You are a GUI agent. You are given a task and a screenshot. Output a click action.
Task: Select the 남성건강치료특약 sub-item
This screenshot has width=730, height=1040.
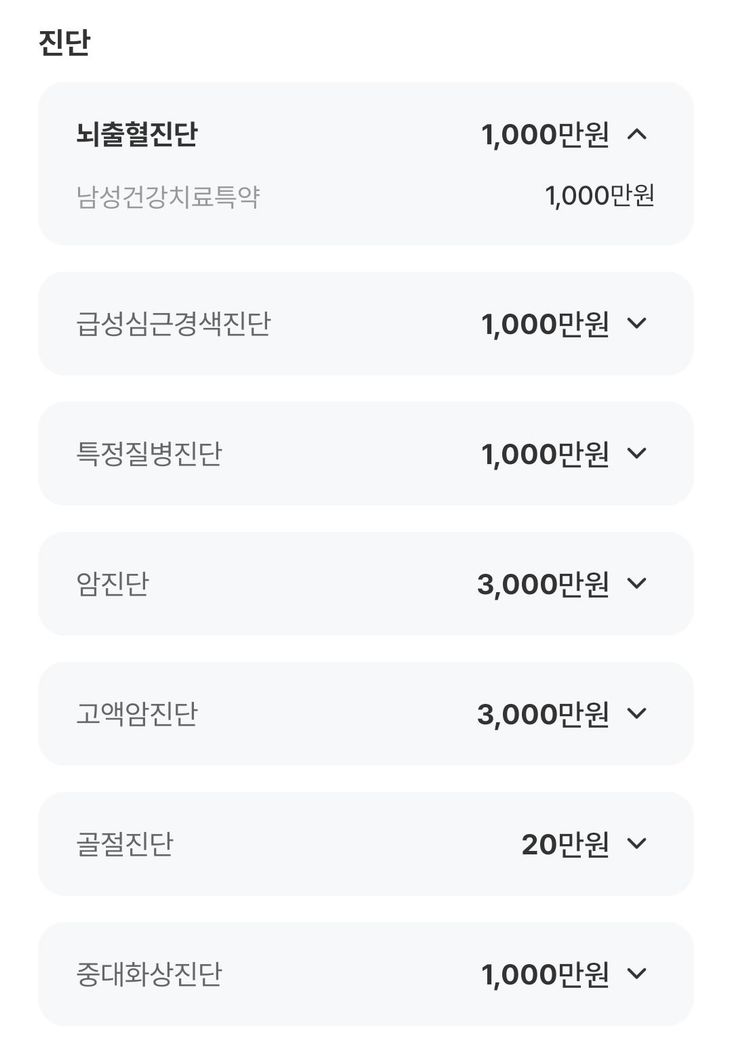[168, 196]
